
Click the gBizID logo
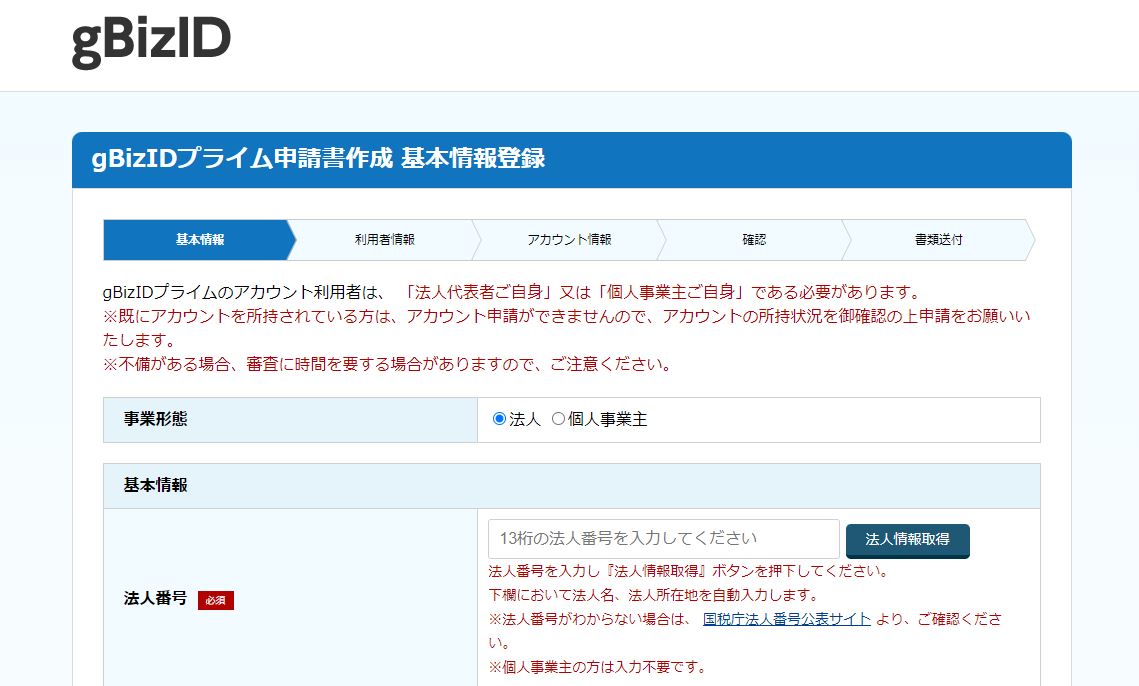pyautogui.click(x=151, y=42)
